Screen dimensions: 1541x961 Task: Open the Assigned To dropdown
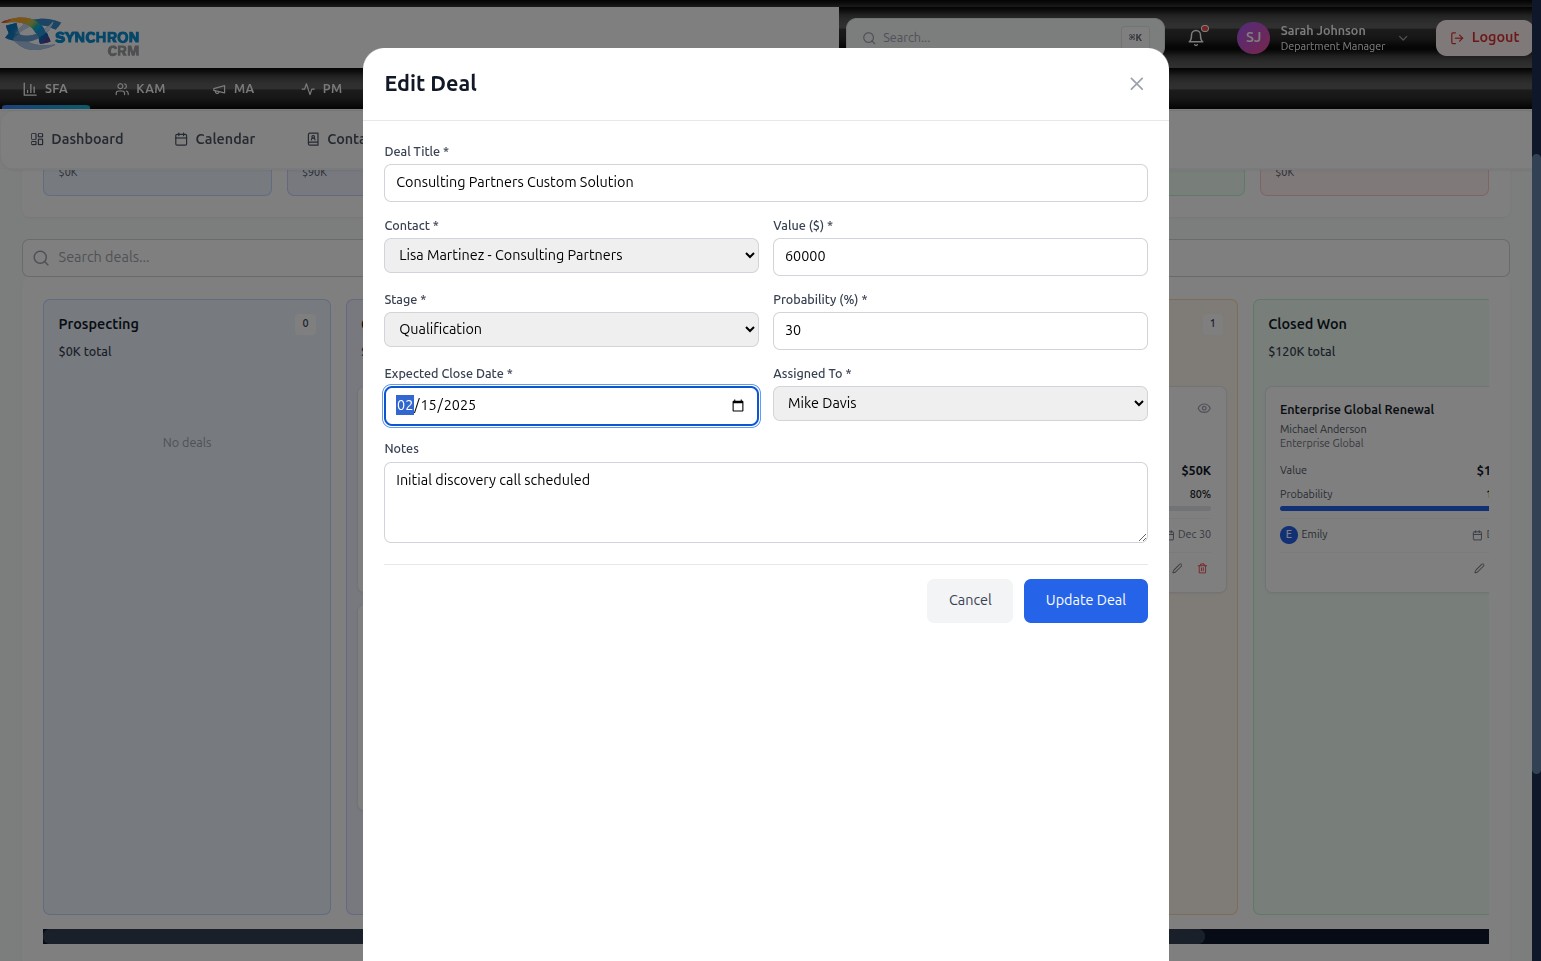click(960, 404)
